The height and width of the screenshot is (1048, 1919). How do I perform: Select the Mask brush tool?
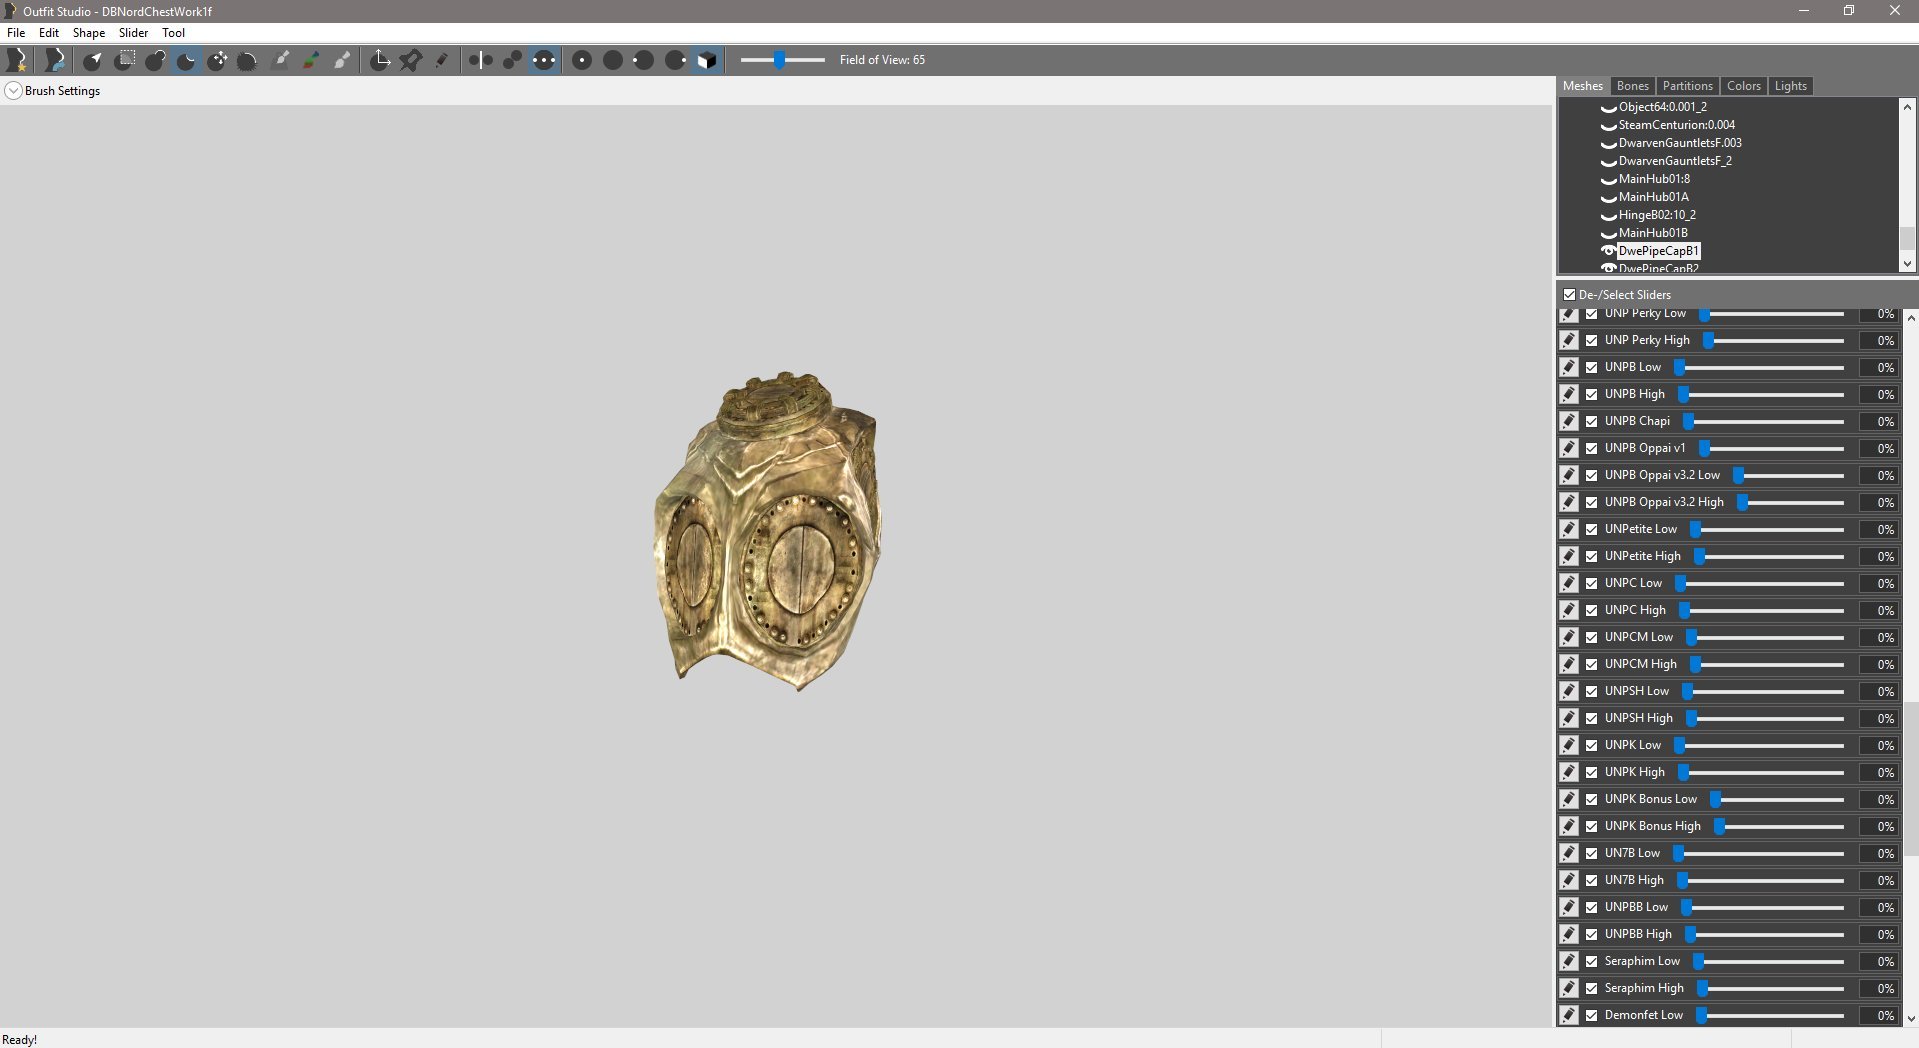tap(124, 60)
